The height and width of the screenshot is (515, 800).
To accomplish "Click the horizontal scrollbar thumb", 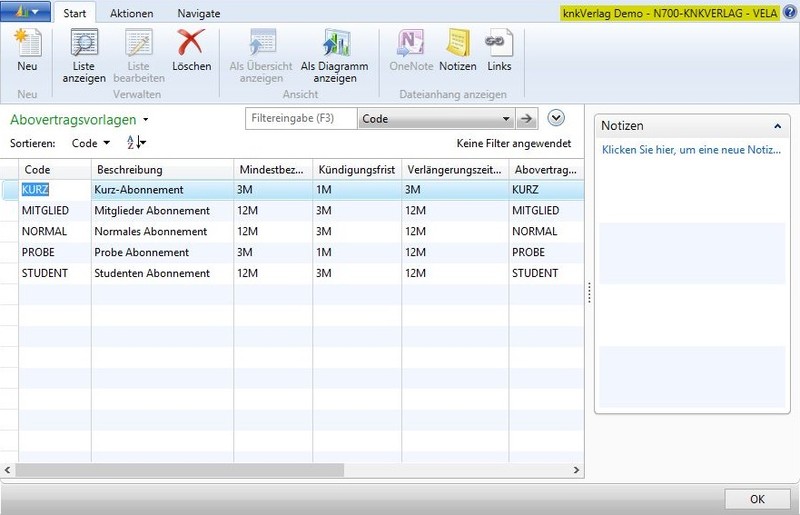I will [180, 470].
